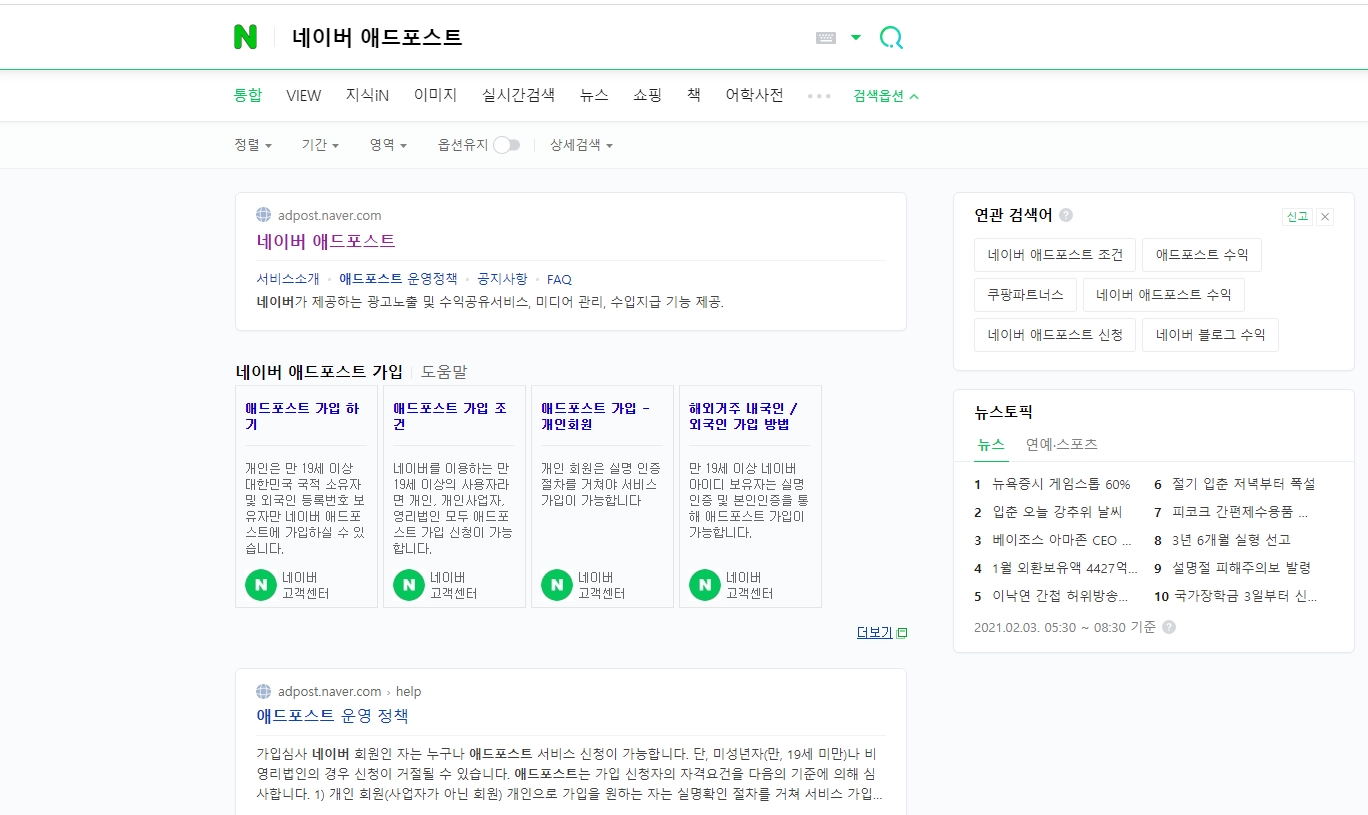Open the FAQ sublink
This screenshot has height=815, width=1368.
(559, 279)
